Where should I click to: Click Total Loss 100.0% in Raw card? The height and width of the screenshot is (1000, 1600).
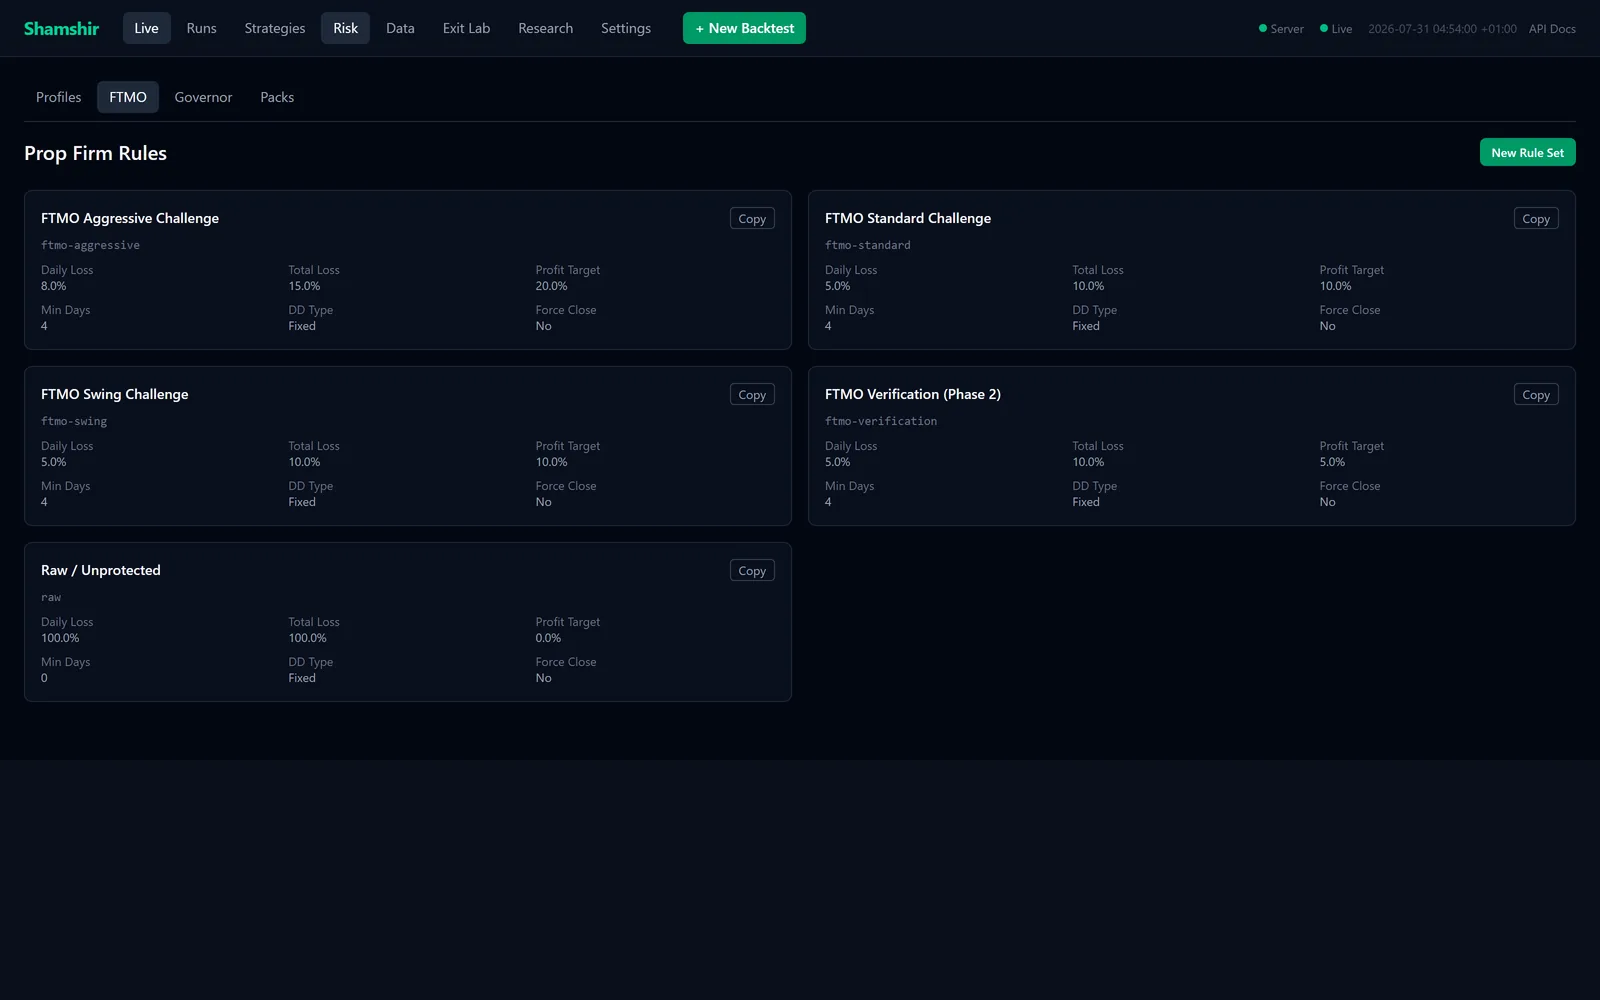(x=308, y=638)
